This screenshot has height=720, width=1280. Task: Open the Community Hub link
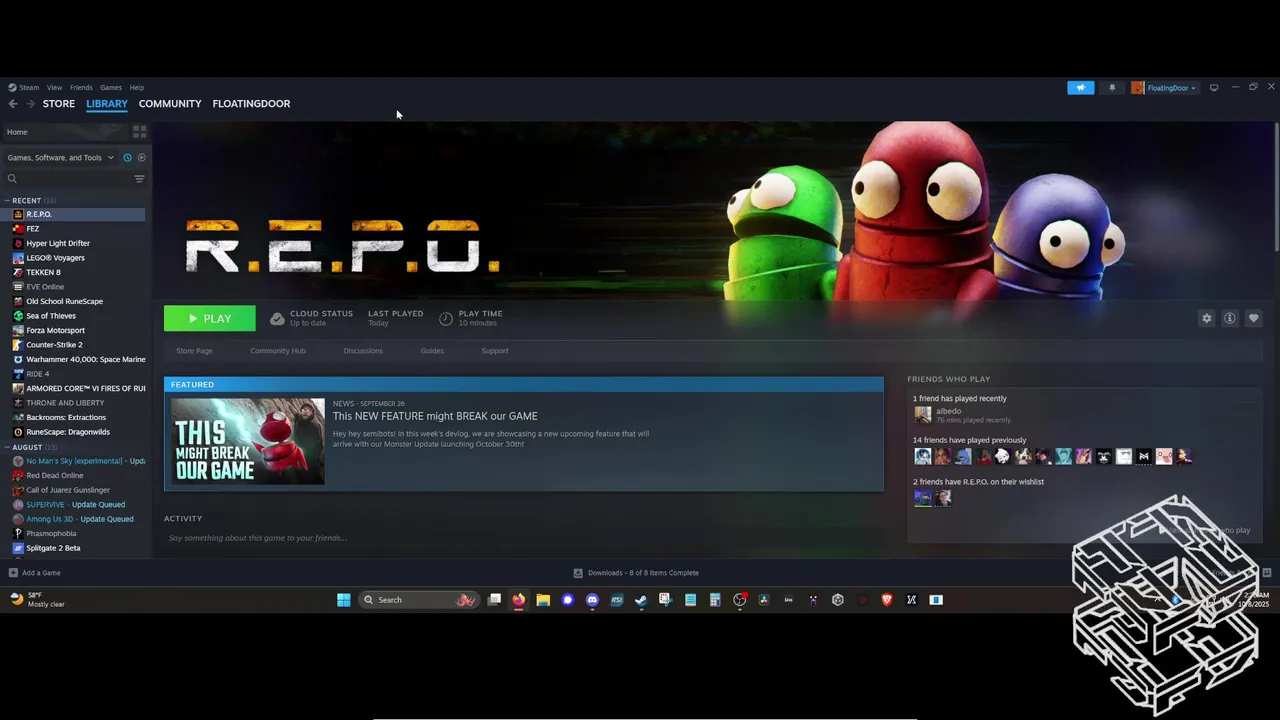[278, 351]
